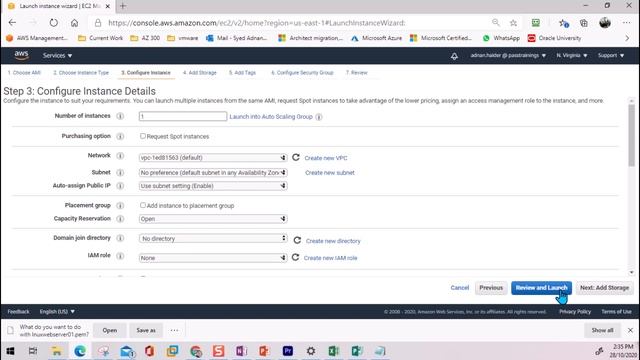This screenshot has height=360, width=640.
Task: Click the info icon next to Launch into Auto Scaling Group
Action: pyautogui.click(x=319, y=117)
